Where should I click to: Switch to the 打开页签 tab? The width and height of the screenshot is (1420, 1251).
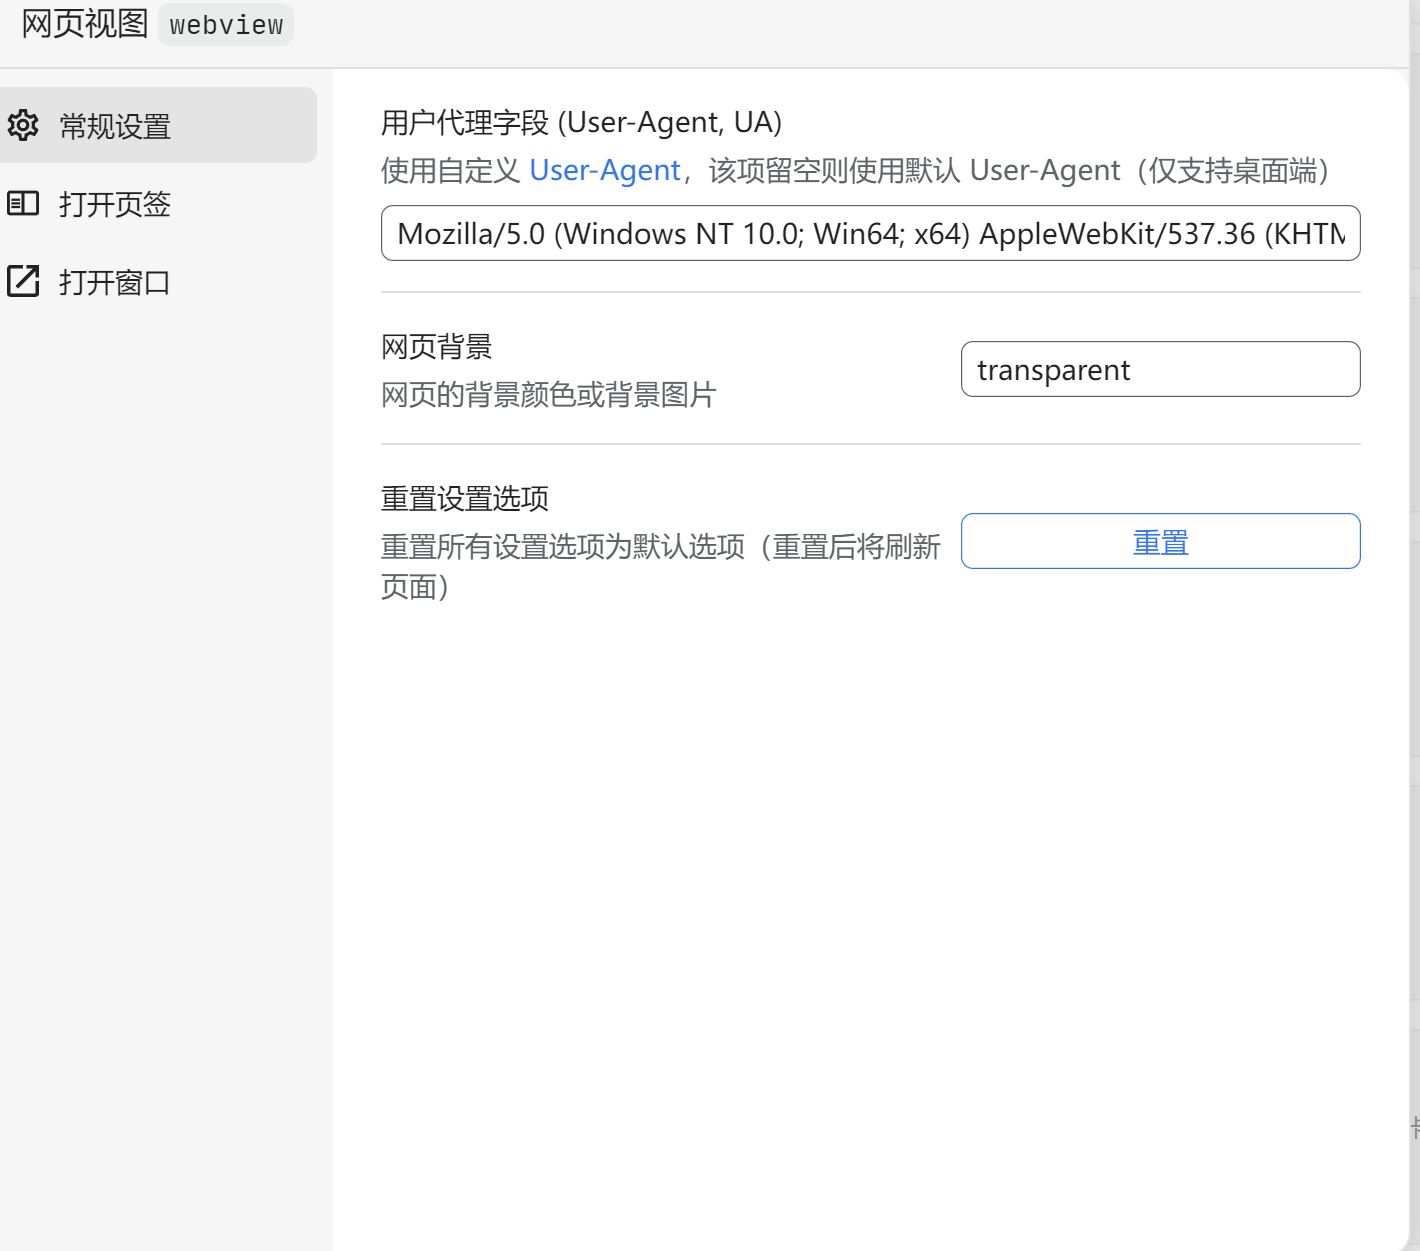click(x=158, y=204)
